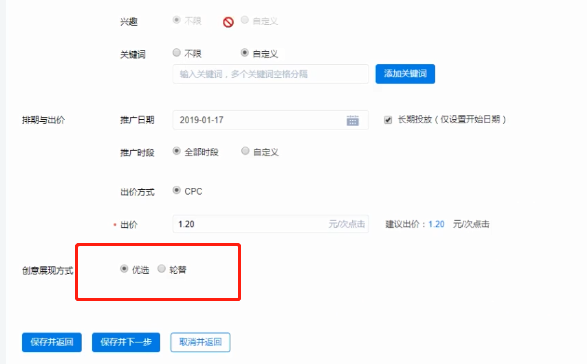Click the suggested bid value 1.20 link

pyautogui.click(x=436, y=224)
